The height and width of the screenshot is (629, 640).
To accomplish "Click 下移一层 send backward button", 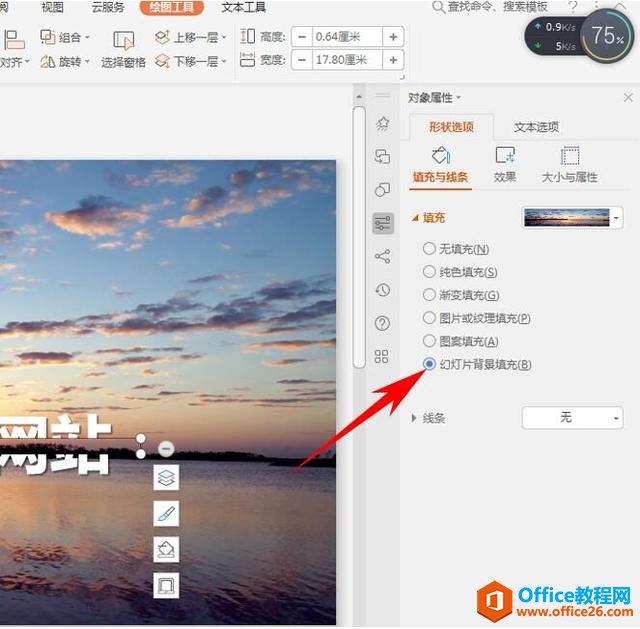I will (186, 61).
